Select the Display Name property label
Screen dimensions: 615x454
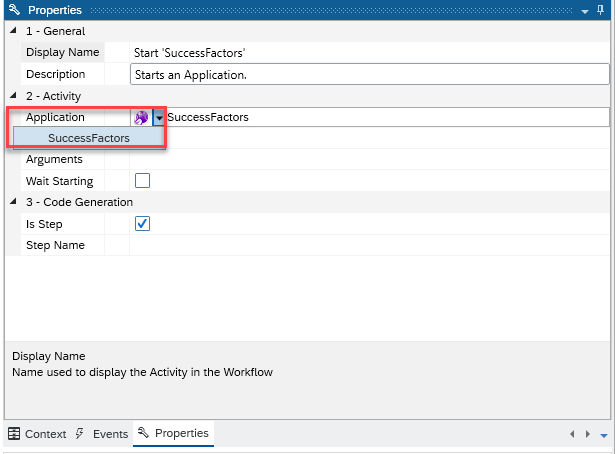(x=62, y=52)
